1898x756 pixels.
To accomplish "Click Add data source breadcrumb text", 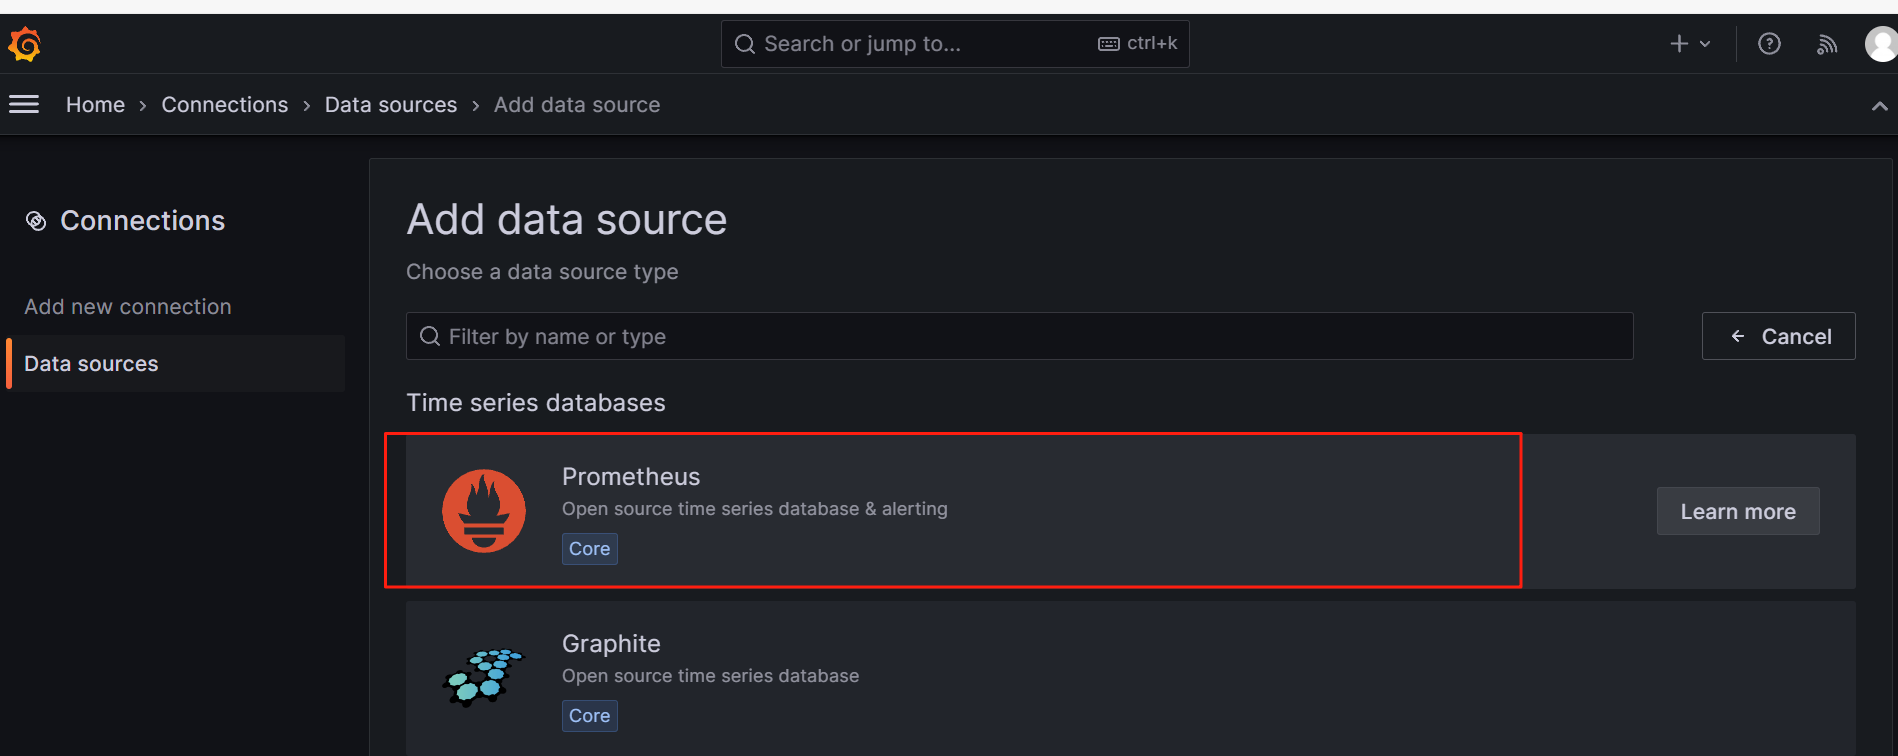I will [x=577, y=105].
